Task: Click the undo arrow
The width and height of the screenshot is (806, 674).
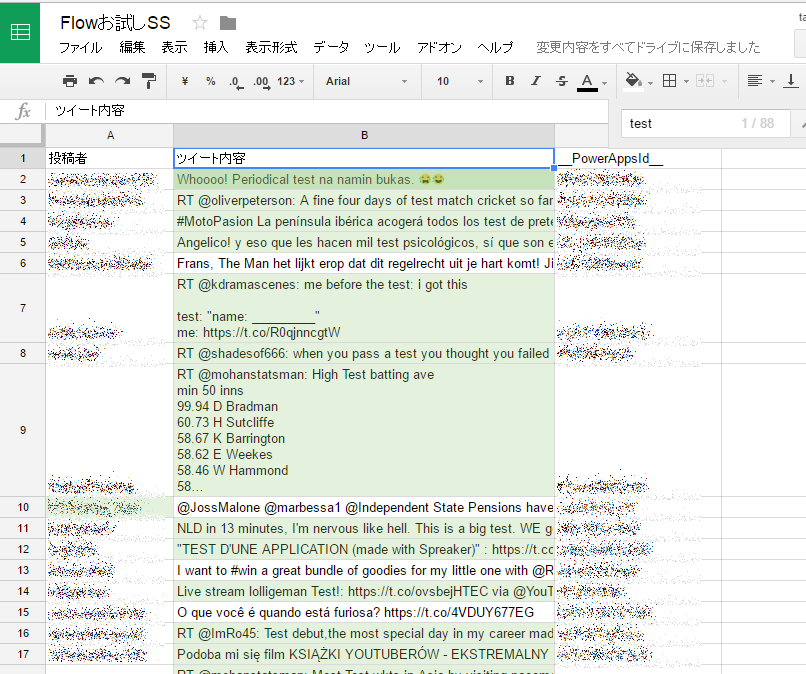Action: point(96,81)
